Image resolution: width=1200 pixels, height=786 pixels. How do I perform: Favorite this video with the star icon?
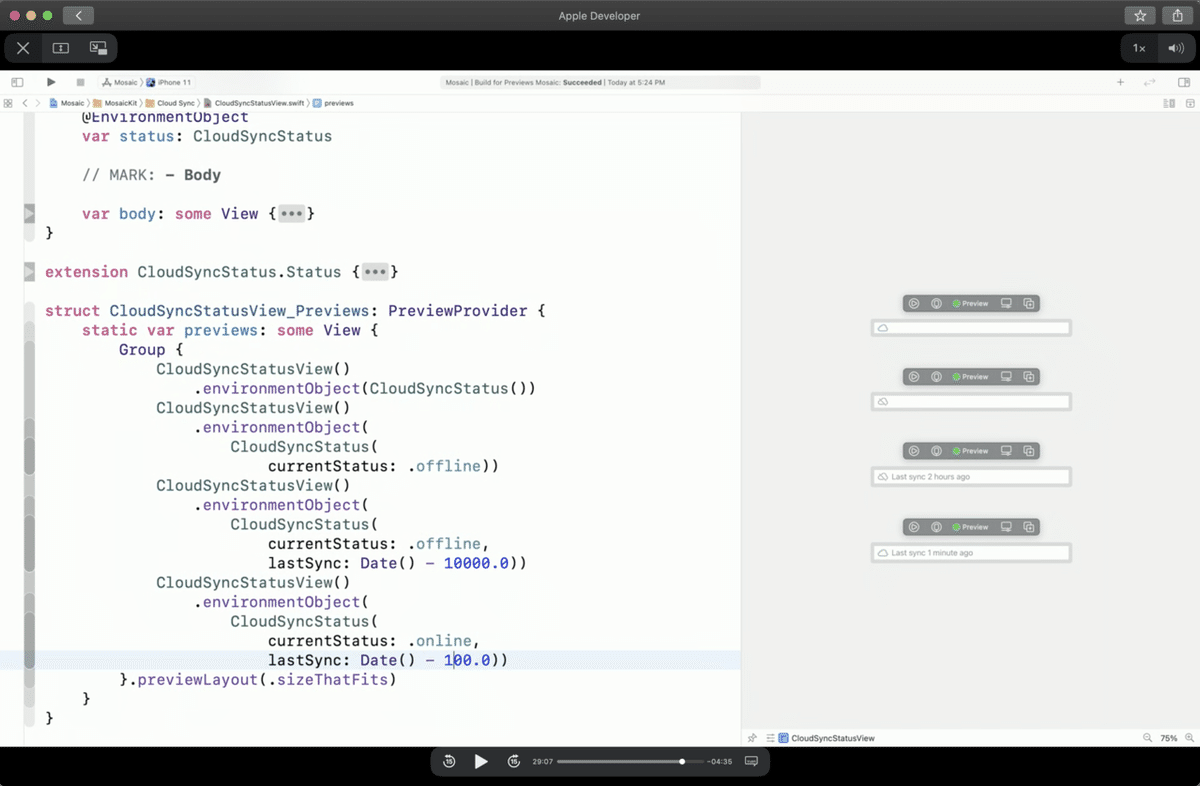coord(1140,15)
